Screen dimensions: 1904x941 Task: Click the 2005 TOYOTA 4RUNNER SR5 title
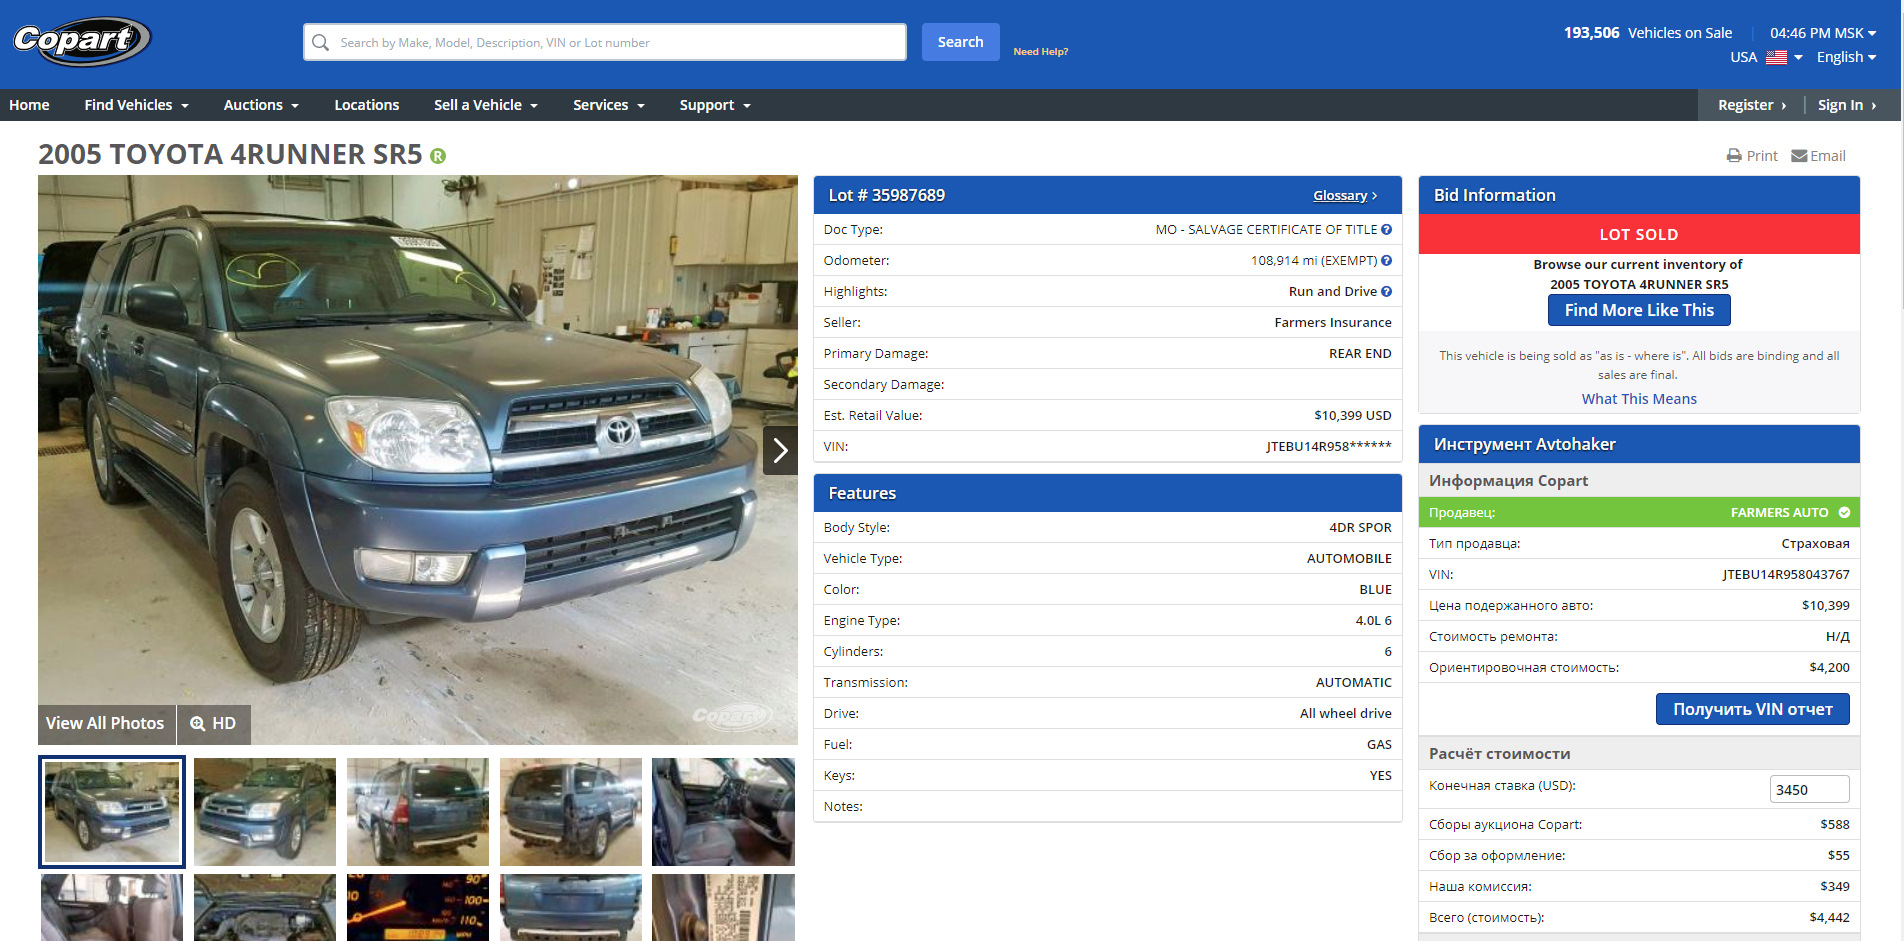pyautogui.click(x=230, y=155)
